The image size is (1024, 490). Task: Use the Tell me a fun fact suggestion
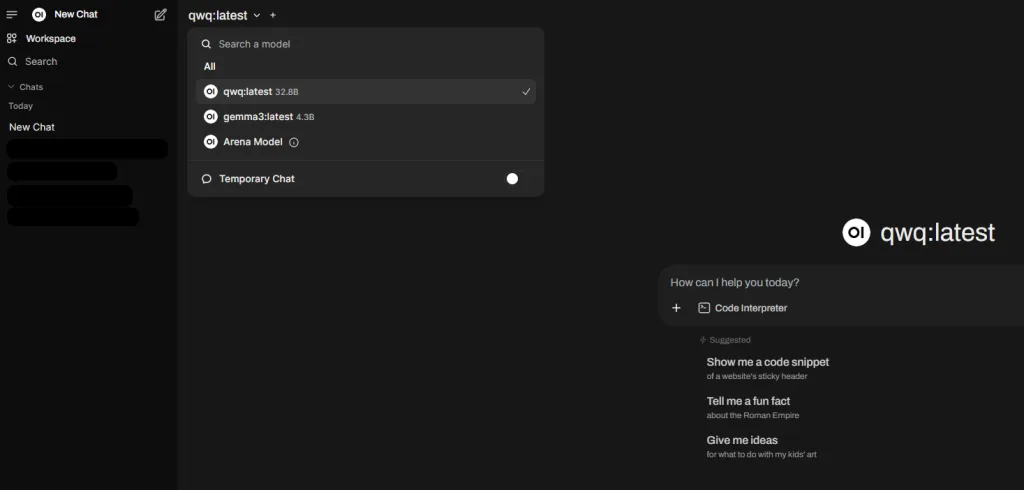pyautogui.click(x=752, y=407)
